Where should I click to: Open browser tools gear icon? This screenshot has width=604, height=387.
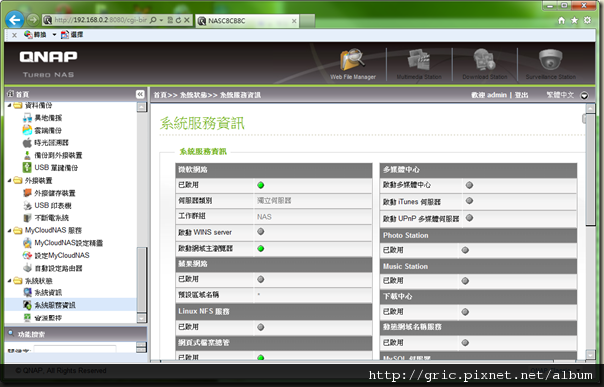pyautogui.click(x=587, y=20)
